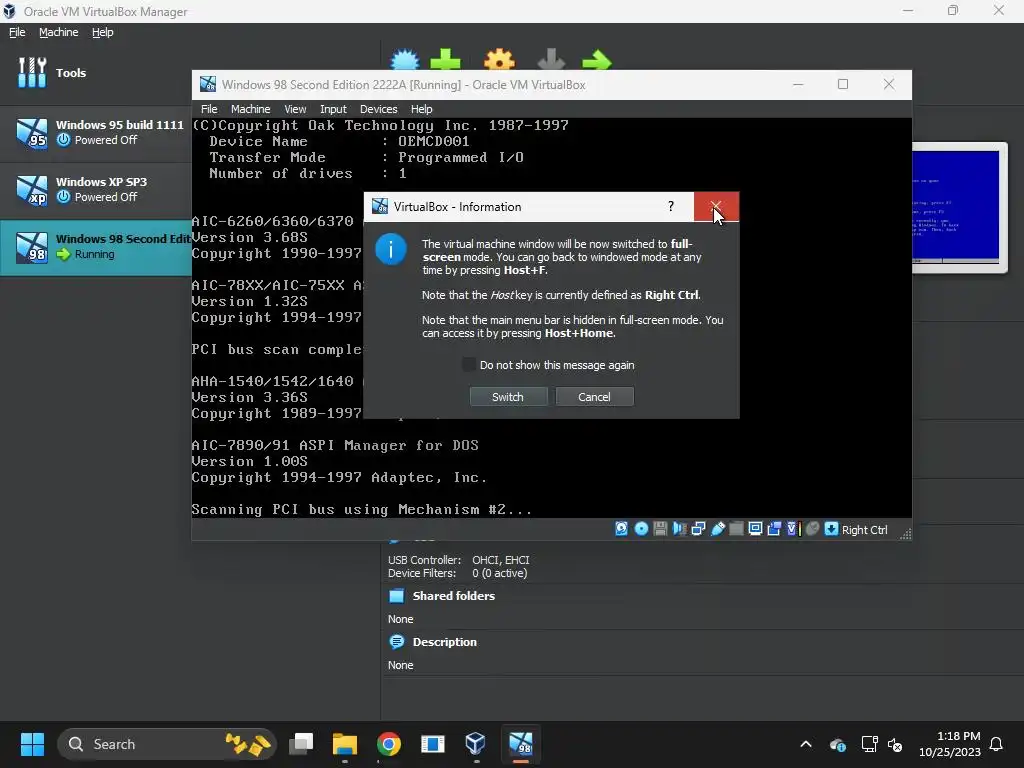Open machine Settings via orange gear icon
The height and width of the screenshot is (768, 1024).
(x=499, y=60)
